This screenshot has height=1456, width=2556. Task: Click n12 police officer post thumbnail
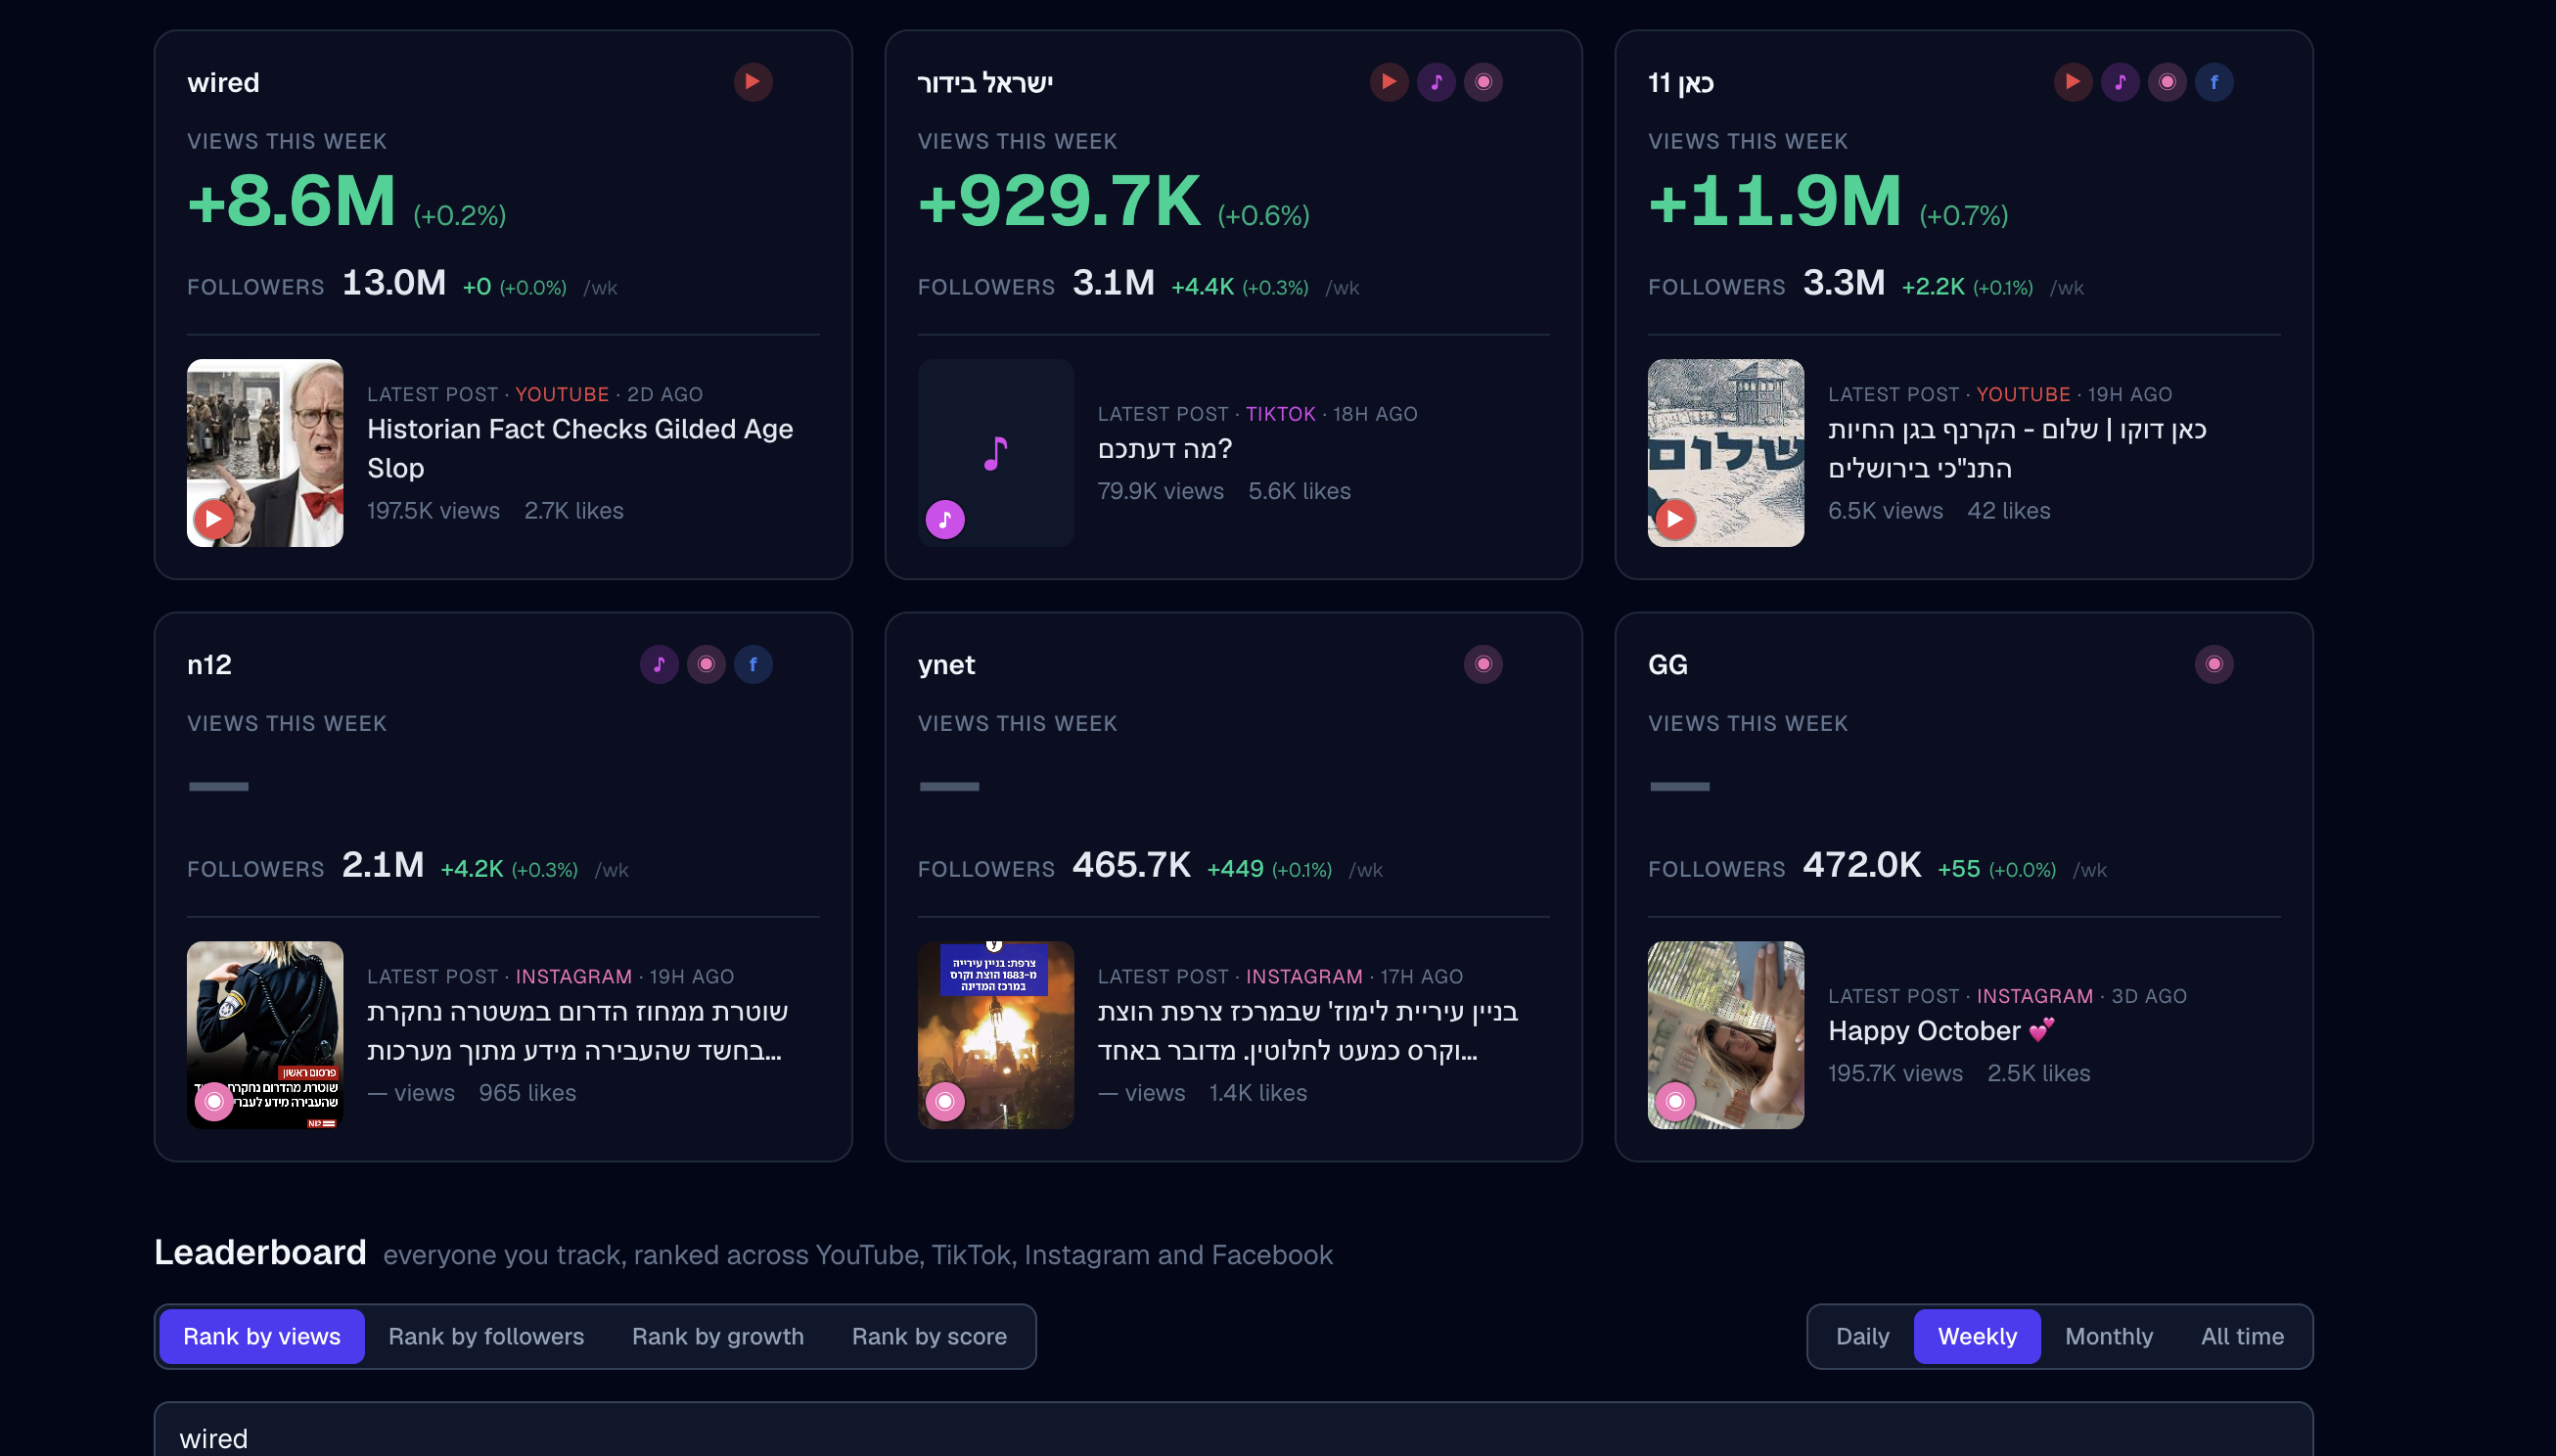(265, 1035)
